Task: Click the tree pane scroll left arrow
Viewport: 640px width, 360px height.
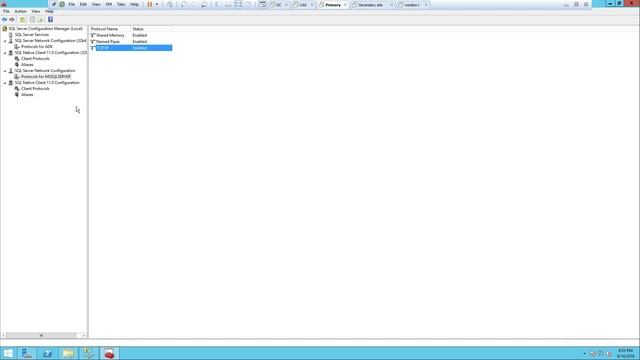Action: tap(4, 336)
